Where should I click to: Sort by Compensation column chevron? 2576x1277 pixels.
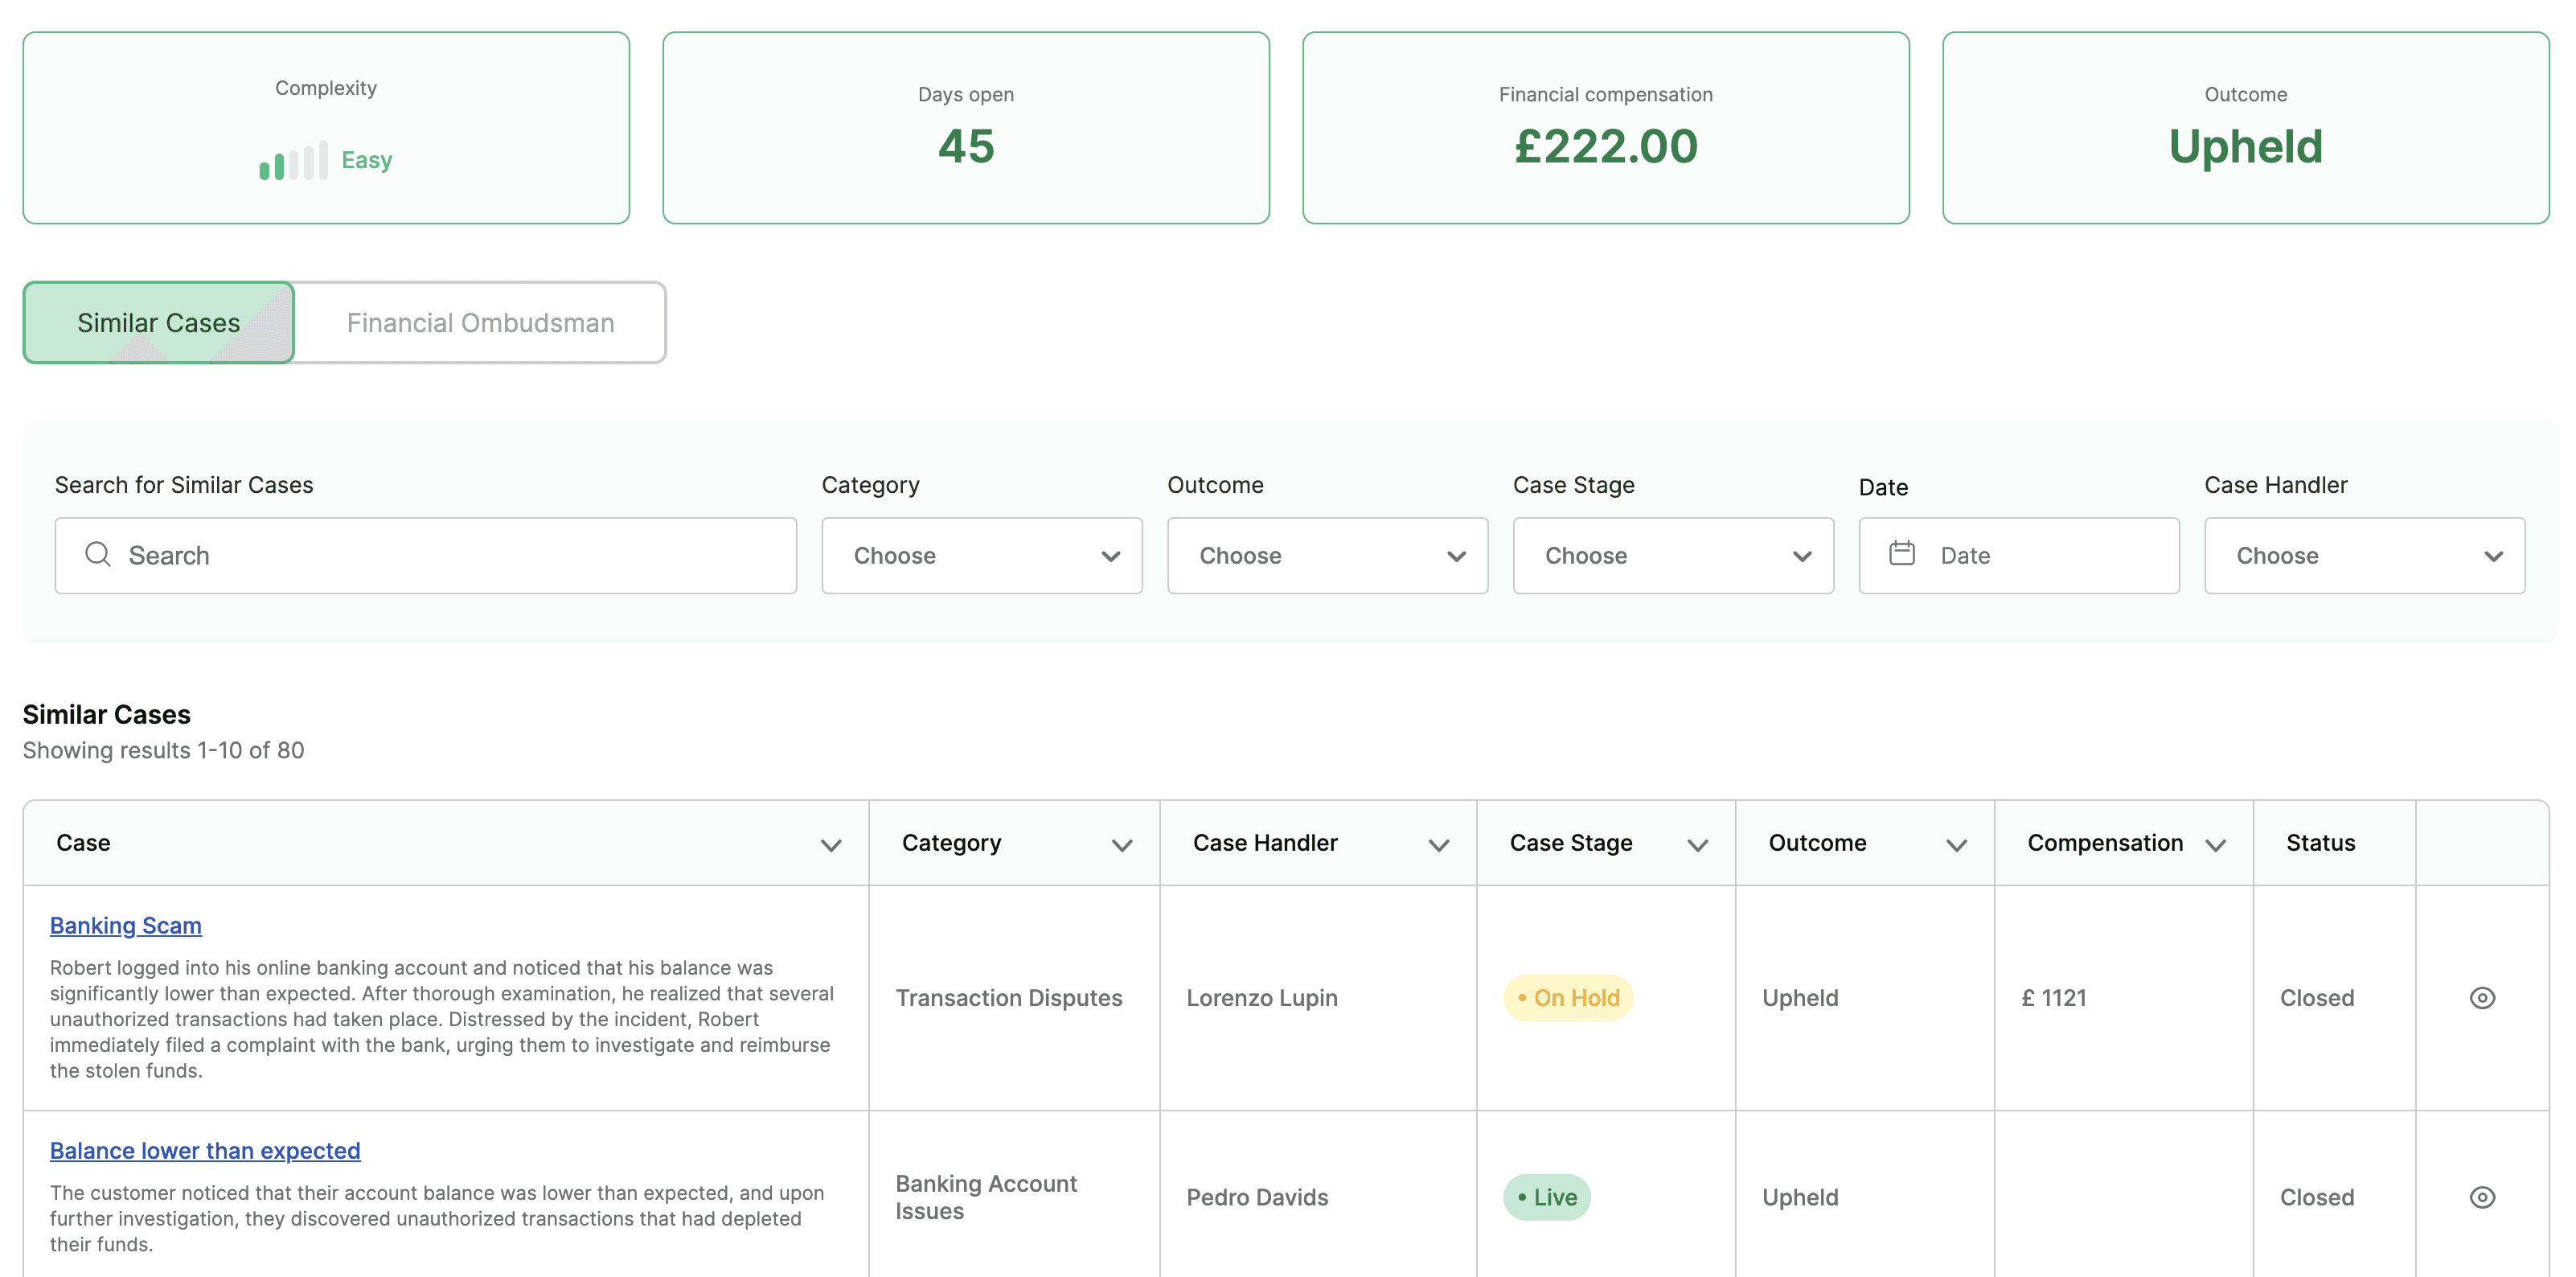[x=2215, y=845]
